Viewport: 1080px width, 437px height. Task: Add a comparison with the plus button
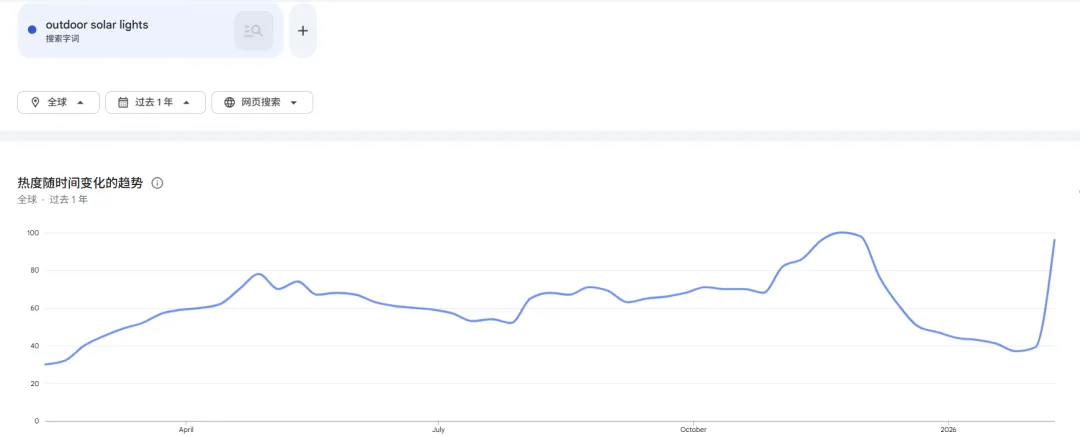click(x=303, y=31)
